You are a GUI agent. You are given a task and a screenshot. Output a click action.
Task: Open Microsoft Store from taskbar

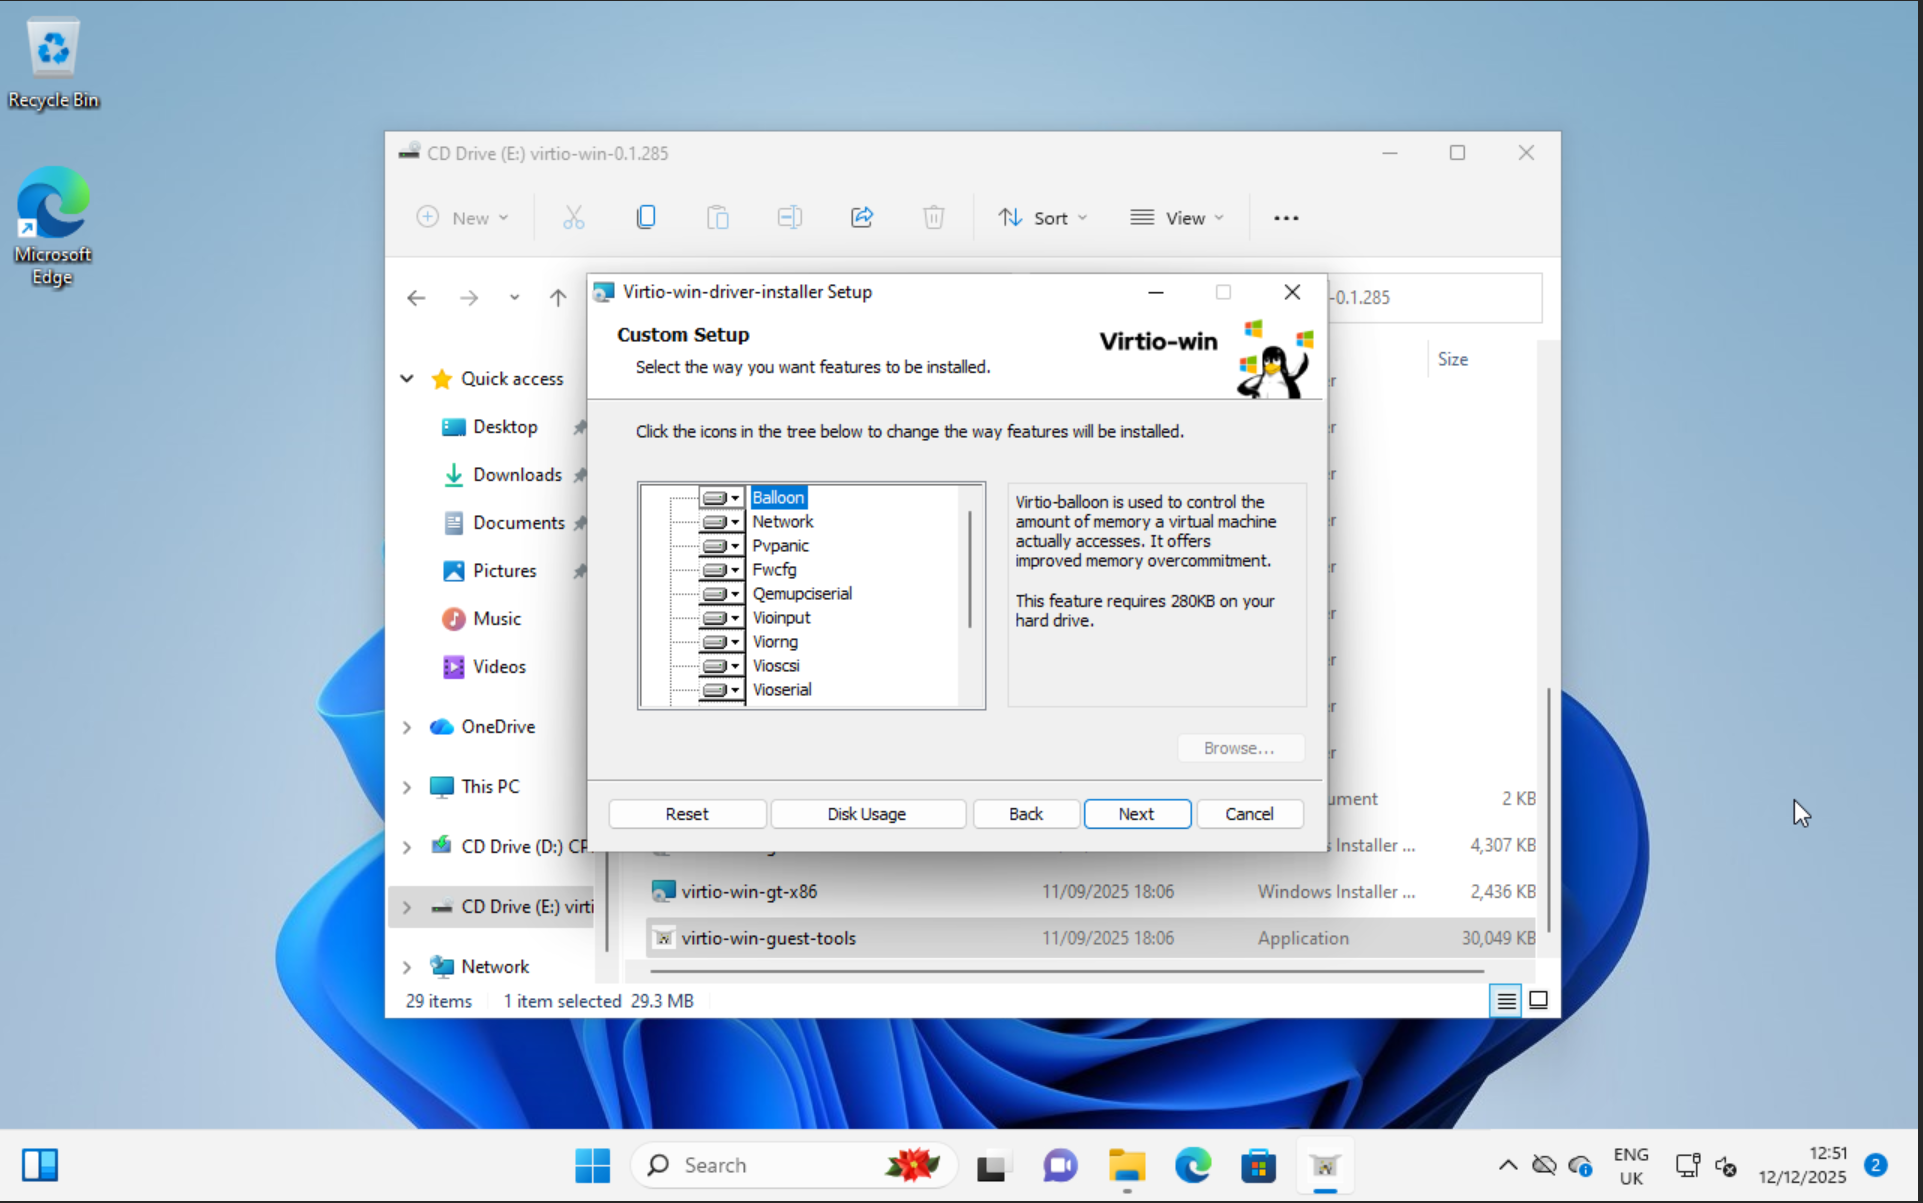(1258, 1165)
